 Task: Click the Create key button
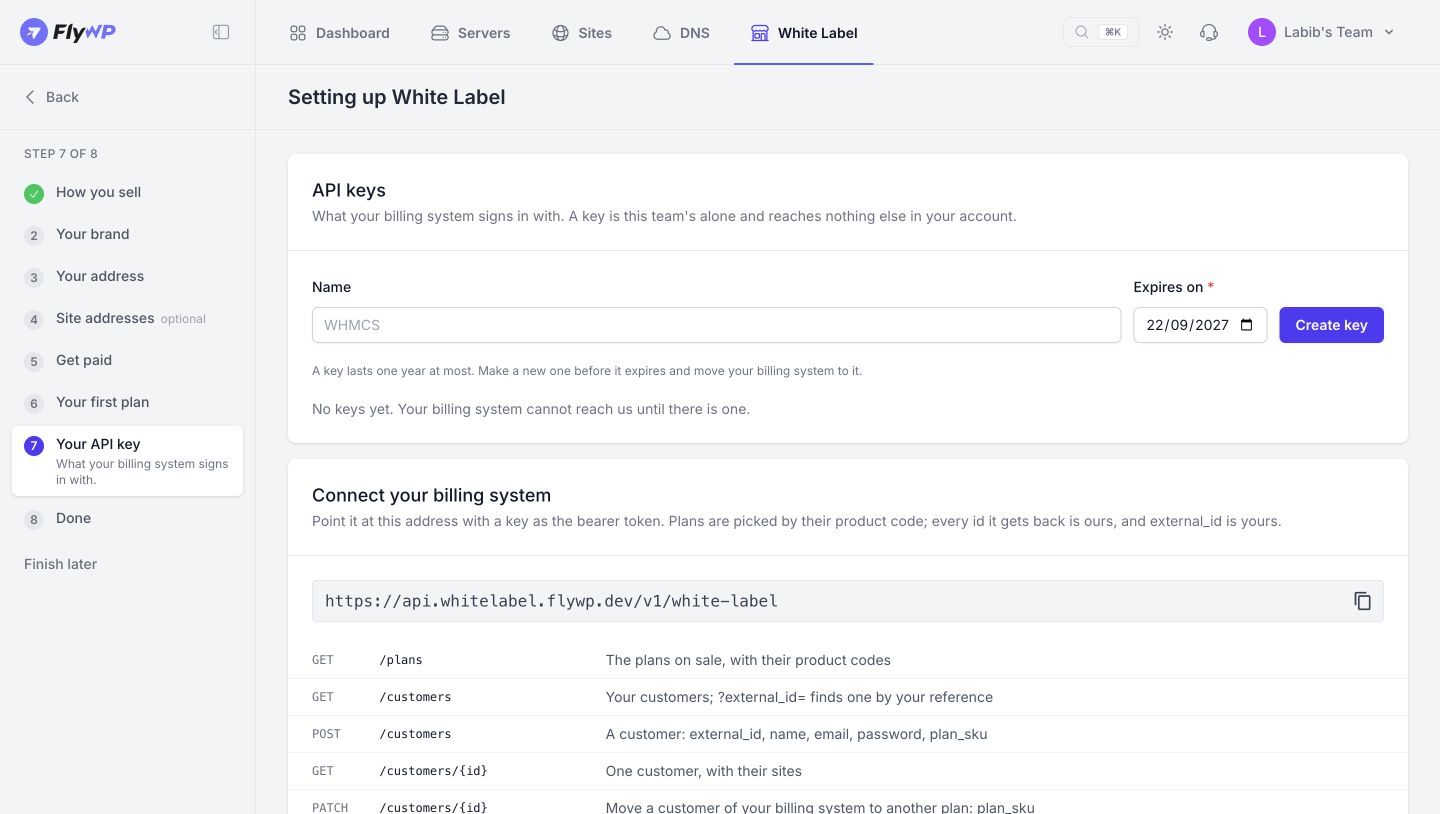pyautogui.click(x=1331, y=325)
